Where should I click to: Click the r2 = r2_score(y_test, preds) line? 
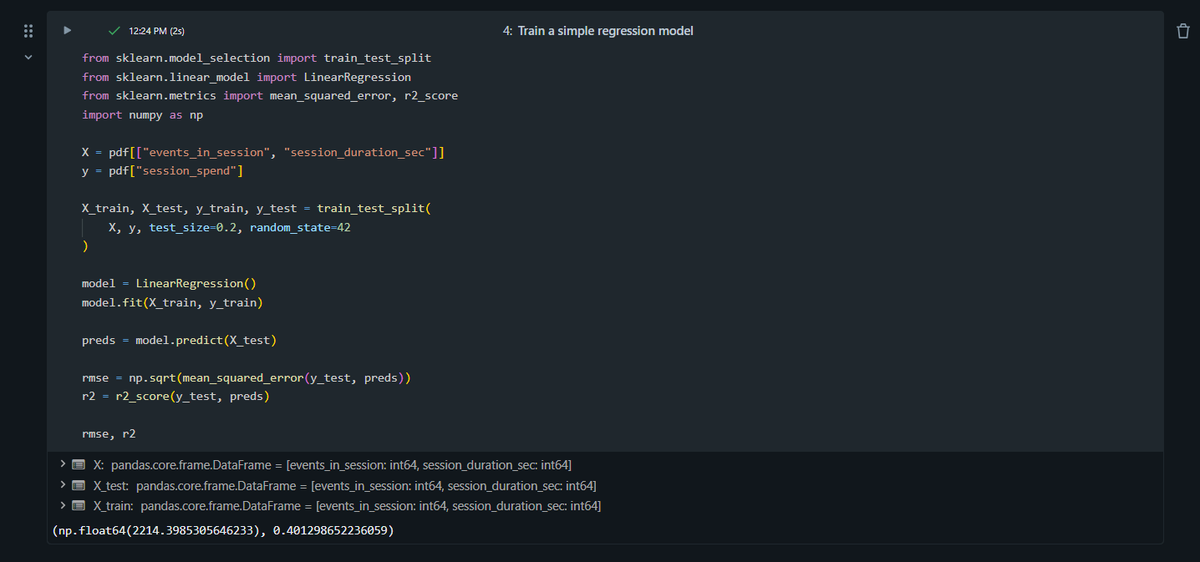tap(176, 397)
